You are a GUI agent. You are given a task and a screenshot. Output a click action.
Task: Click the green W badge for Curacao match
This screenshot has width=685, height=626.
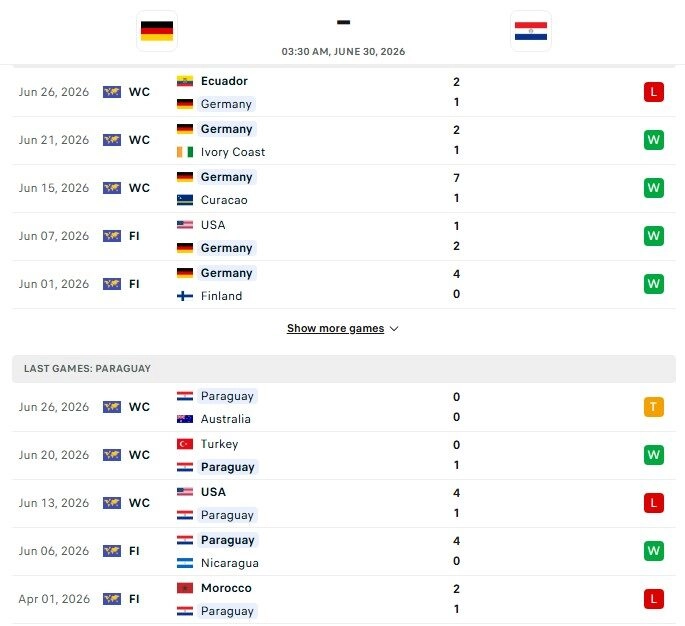coord(654,188)
